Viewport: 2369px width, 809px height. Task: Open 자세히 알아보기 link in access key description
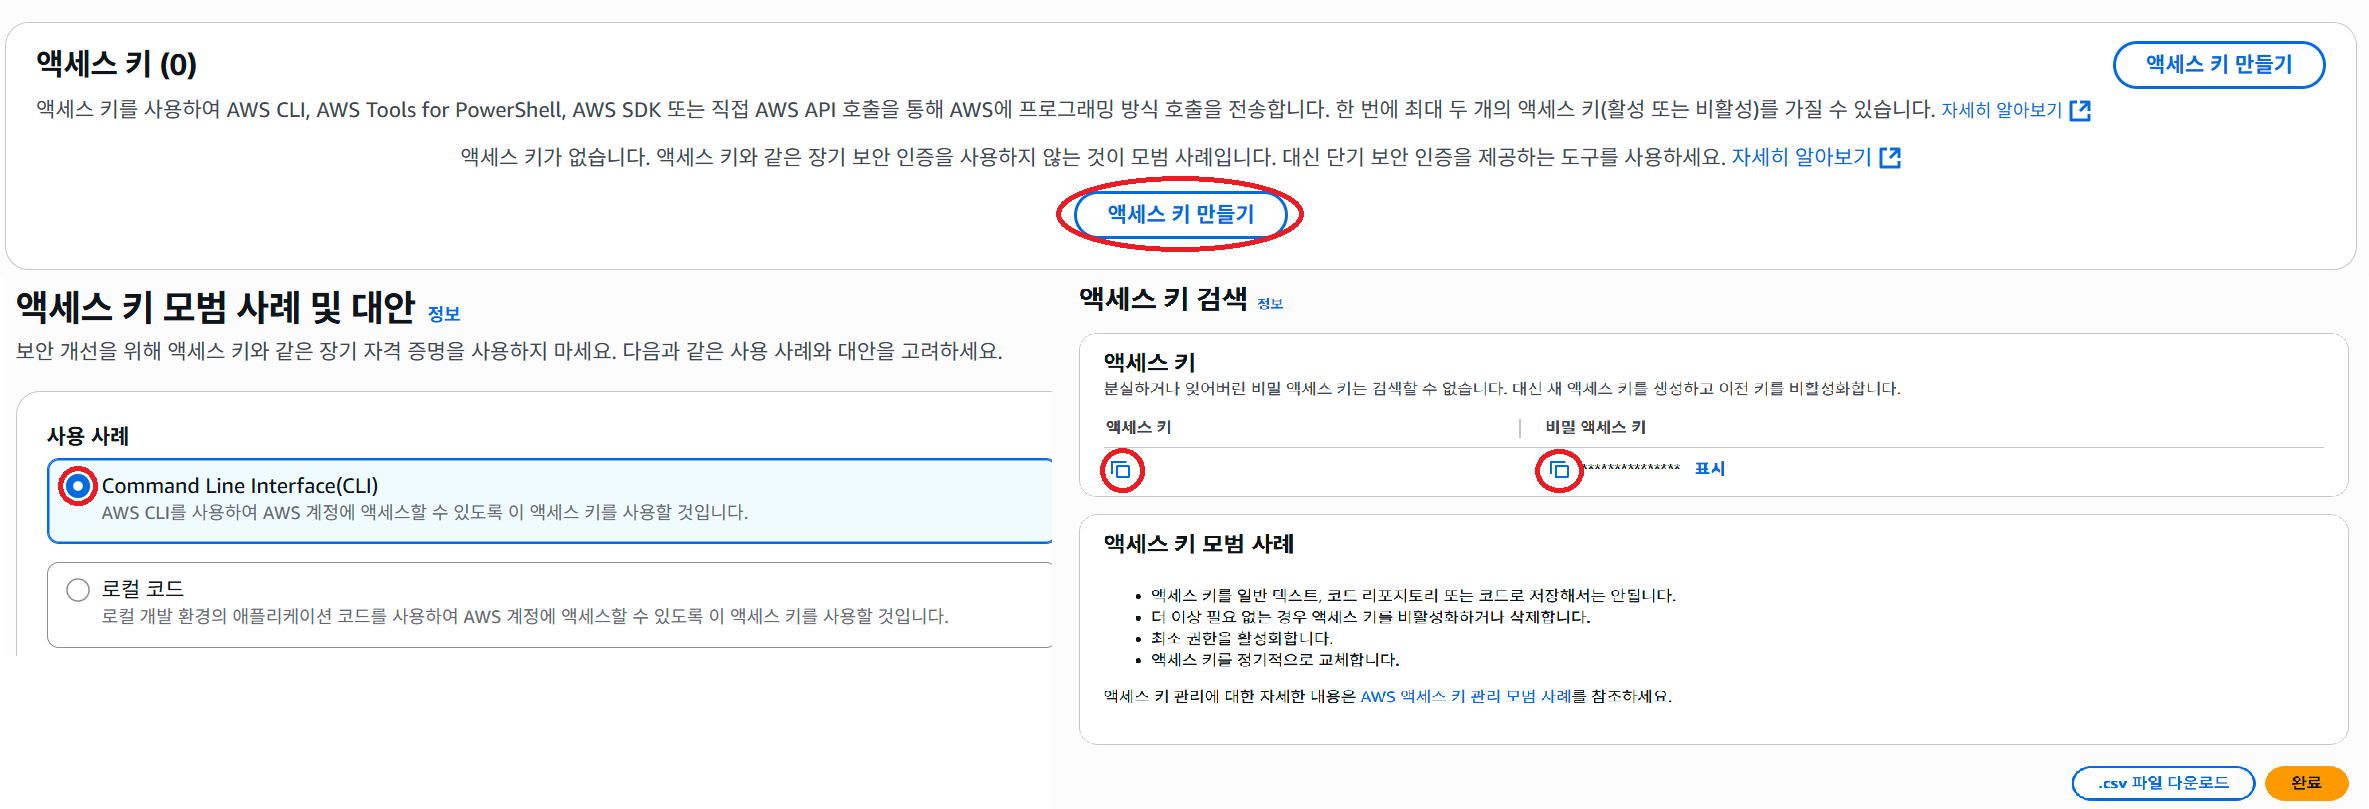(2001, 110)
